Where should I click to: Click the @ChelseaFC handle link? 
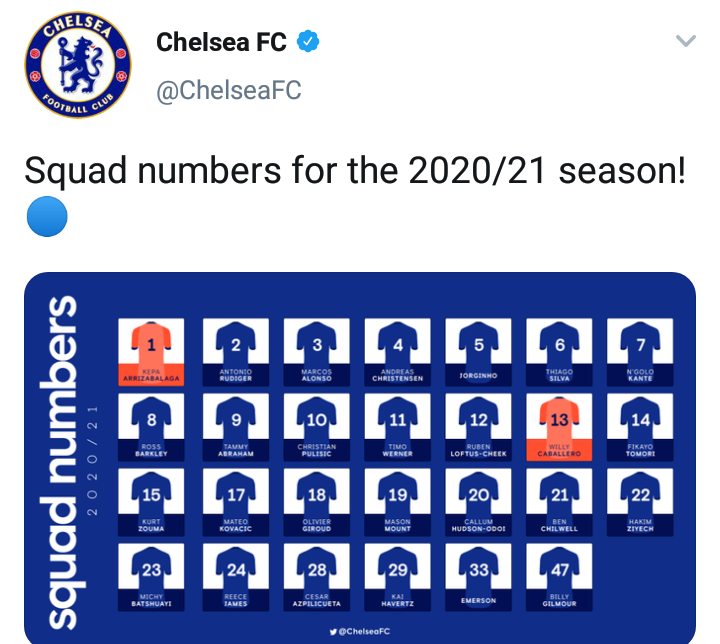(228, 91)
